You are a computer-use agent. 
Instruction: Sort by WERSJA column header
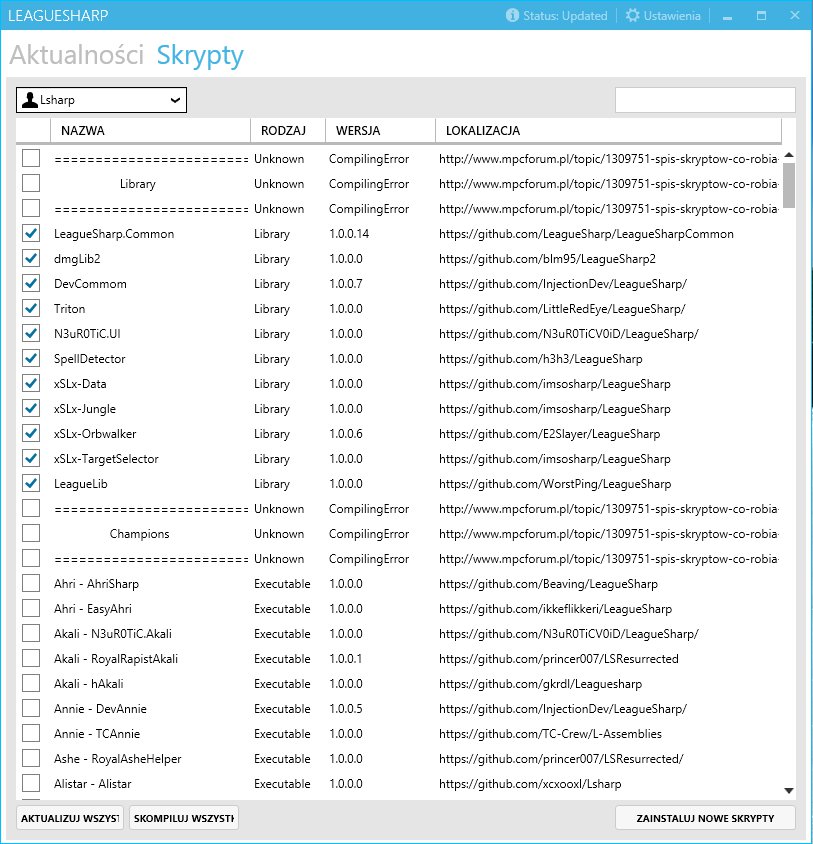380,130
